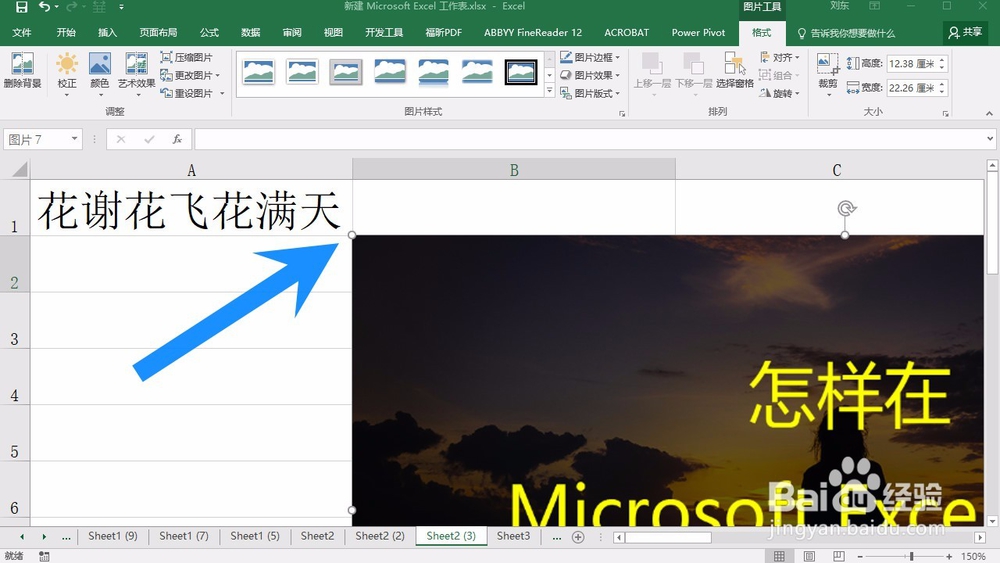1000x563 pixels.
Task: Switch to sheet tab Sheet3
Action: [513, 536]
